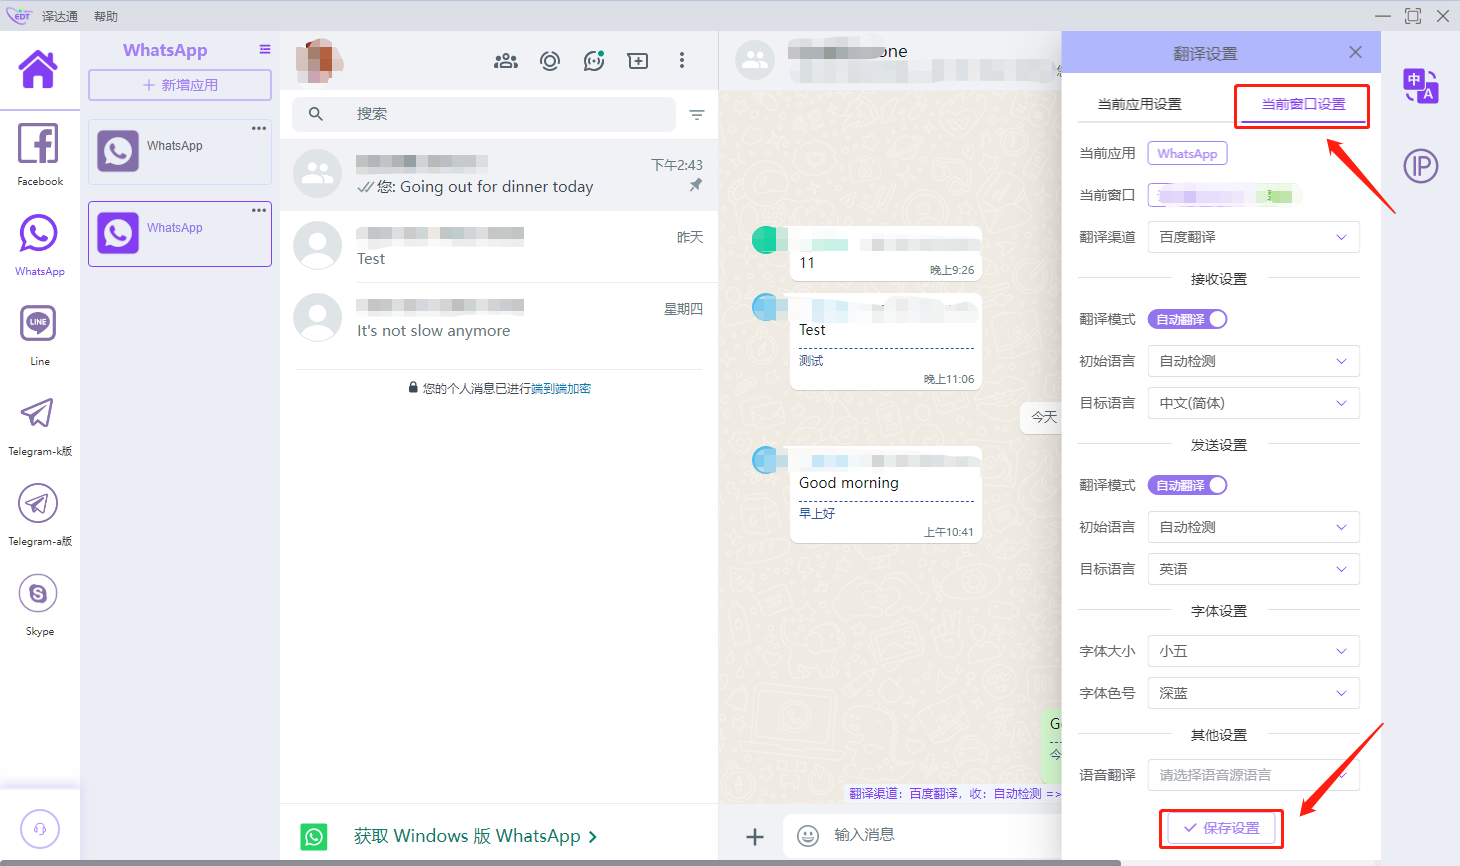
Task: Open the IP settings icon
Action: click(x=1420, y=166)
